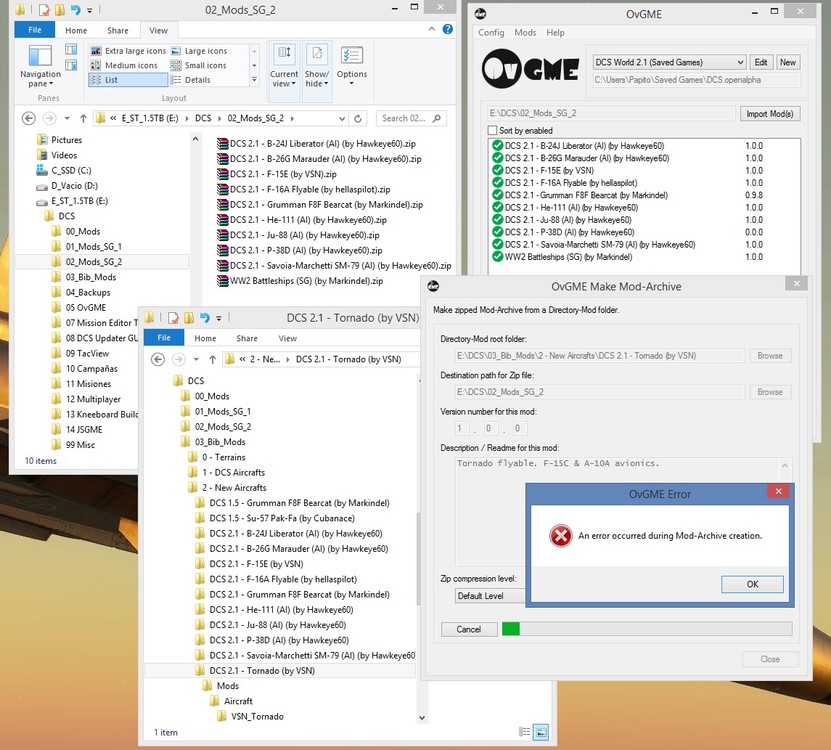
Task: Go back in 02_Mods_SG_2 Explorer
Action: click(29, 118)
